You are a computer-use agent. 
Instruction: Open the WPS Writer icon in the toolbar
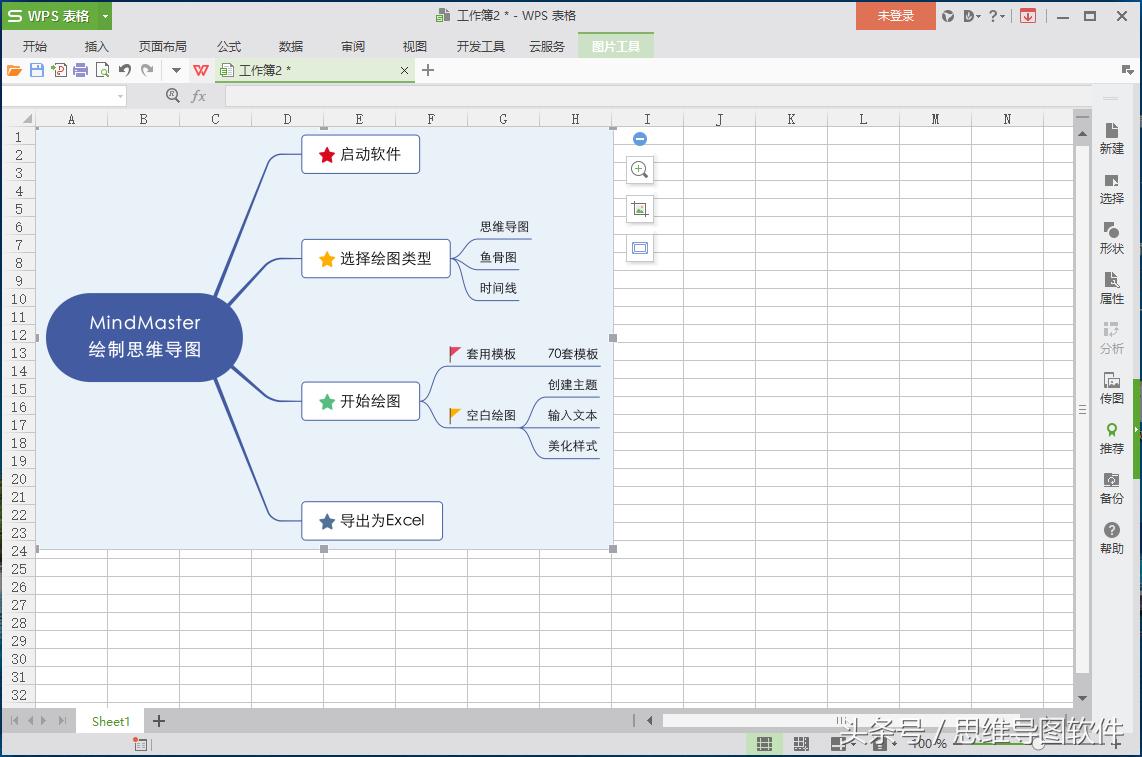coord(201,70)
